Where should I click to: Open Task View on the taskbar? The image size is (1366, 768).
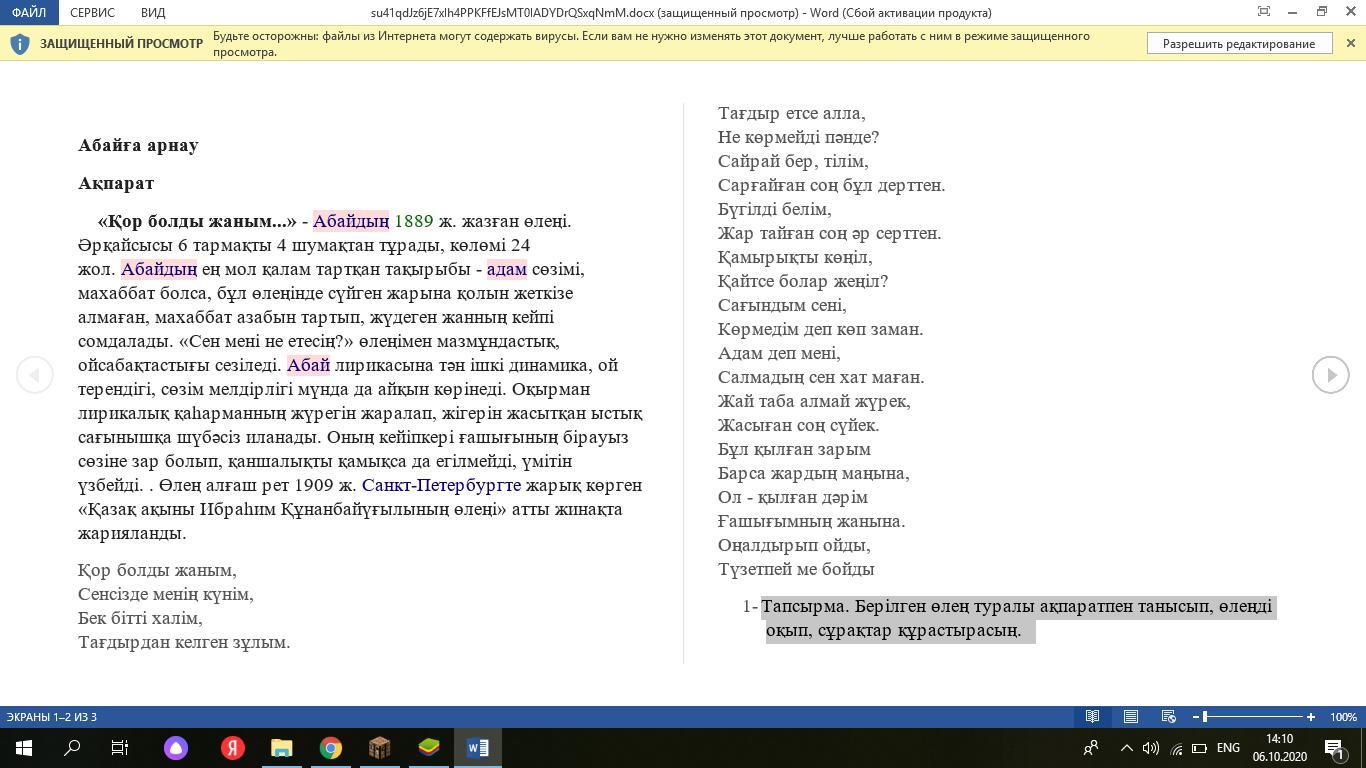pos(120,748)
